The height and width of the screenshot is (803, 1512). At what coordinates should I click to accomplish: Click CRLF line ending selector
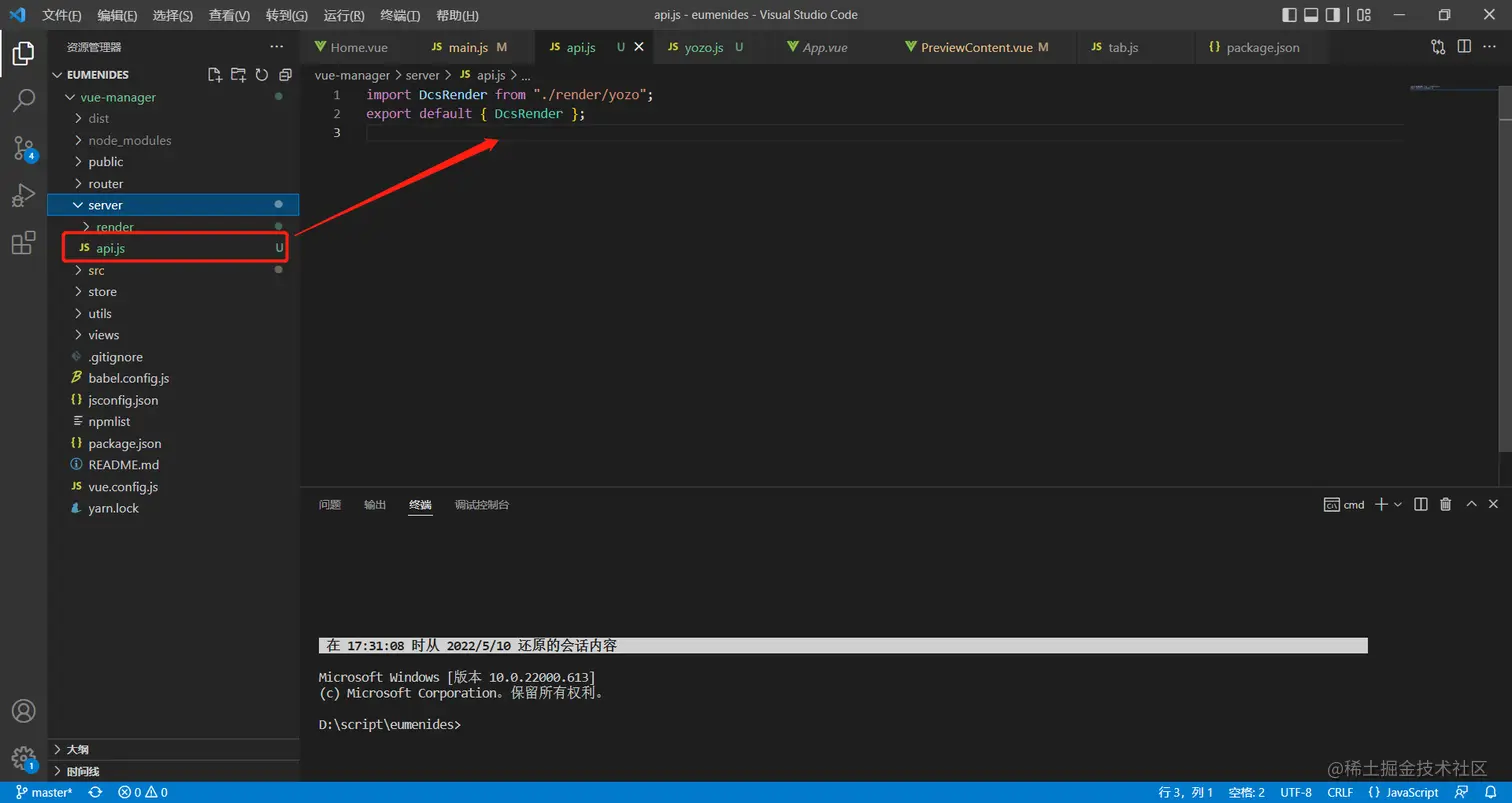(1340, 792)
